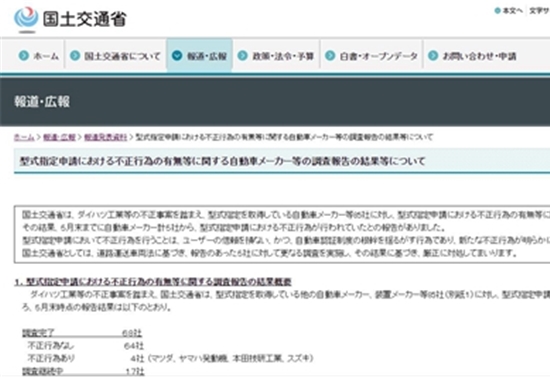This screenshot has width=550, height=378.
Task: Click the 本文へ skip link
Action: [x=512, y=11]
